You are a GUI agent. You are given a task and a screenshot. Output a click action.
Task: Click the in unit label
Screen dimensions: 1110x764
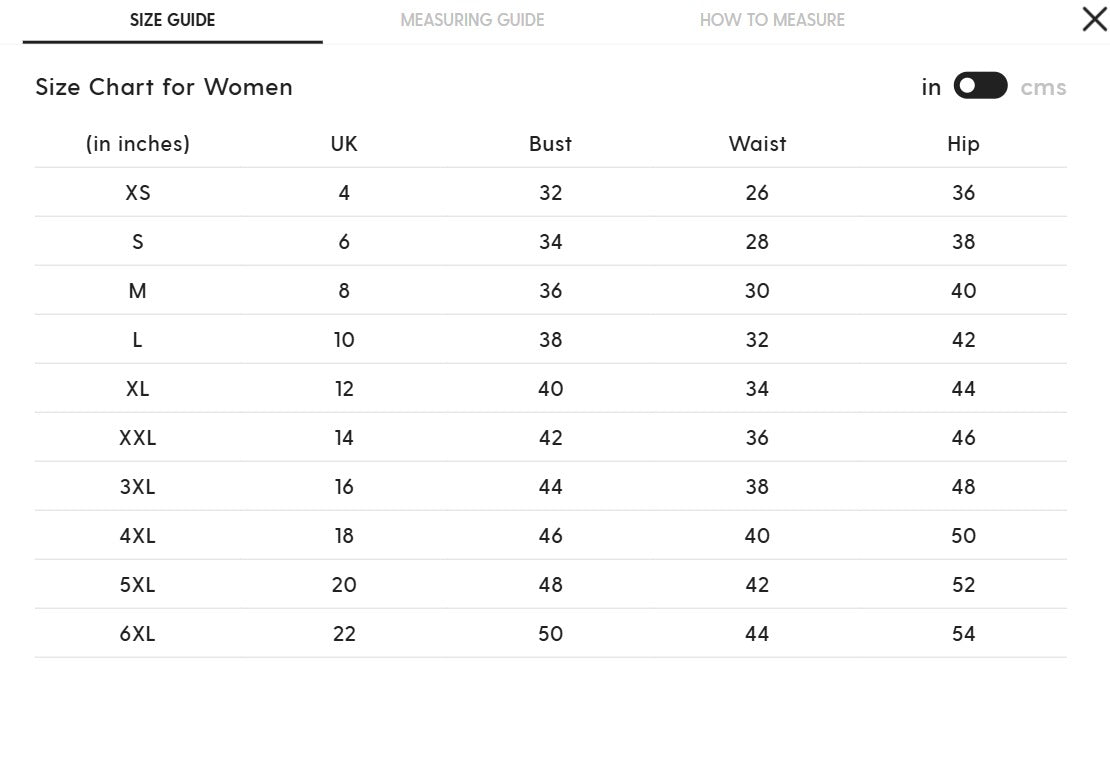pos(931,86)
